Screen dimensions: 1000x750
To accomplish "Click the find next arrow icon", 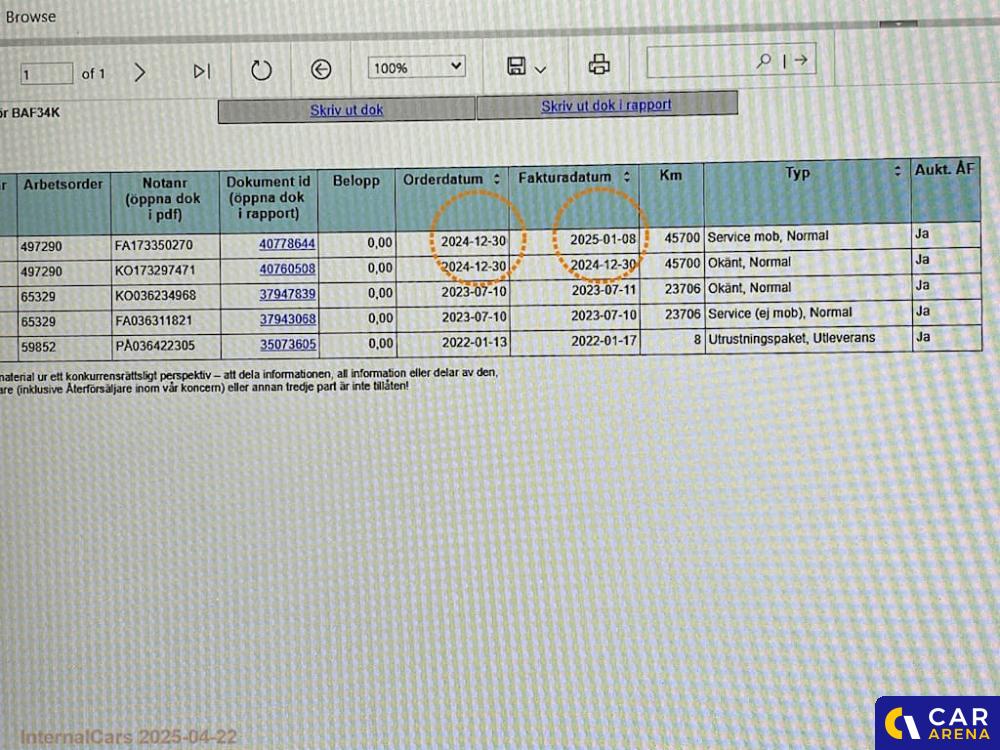I will (800, 61).
